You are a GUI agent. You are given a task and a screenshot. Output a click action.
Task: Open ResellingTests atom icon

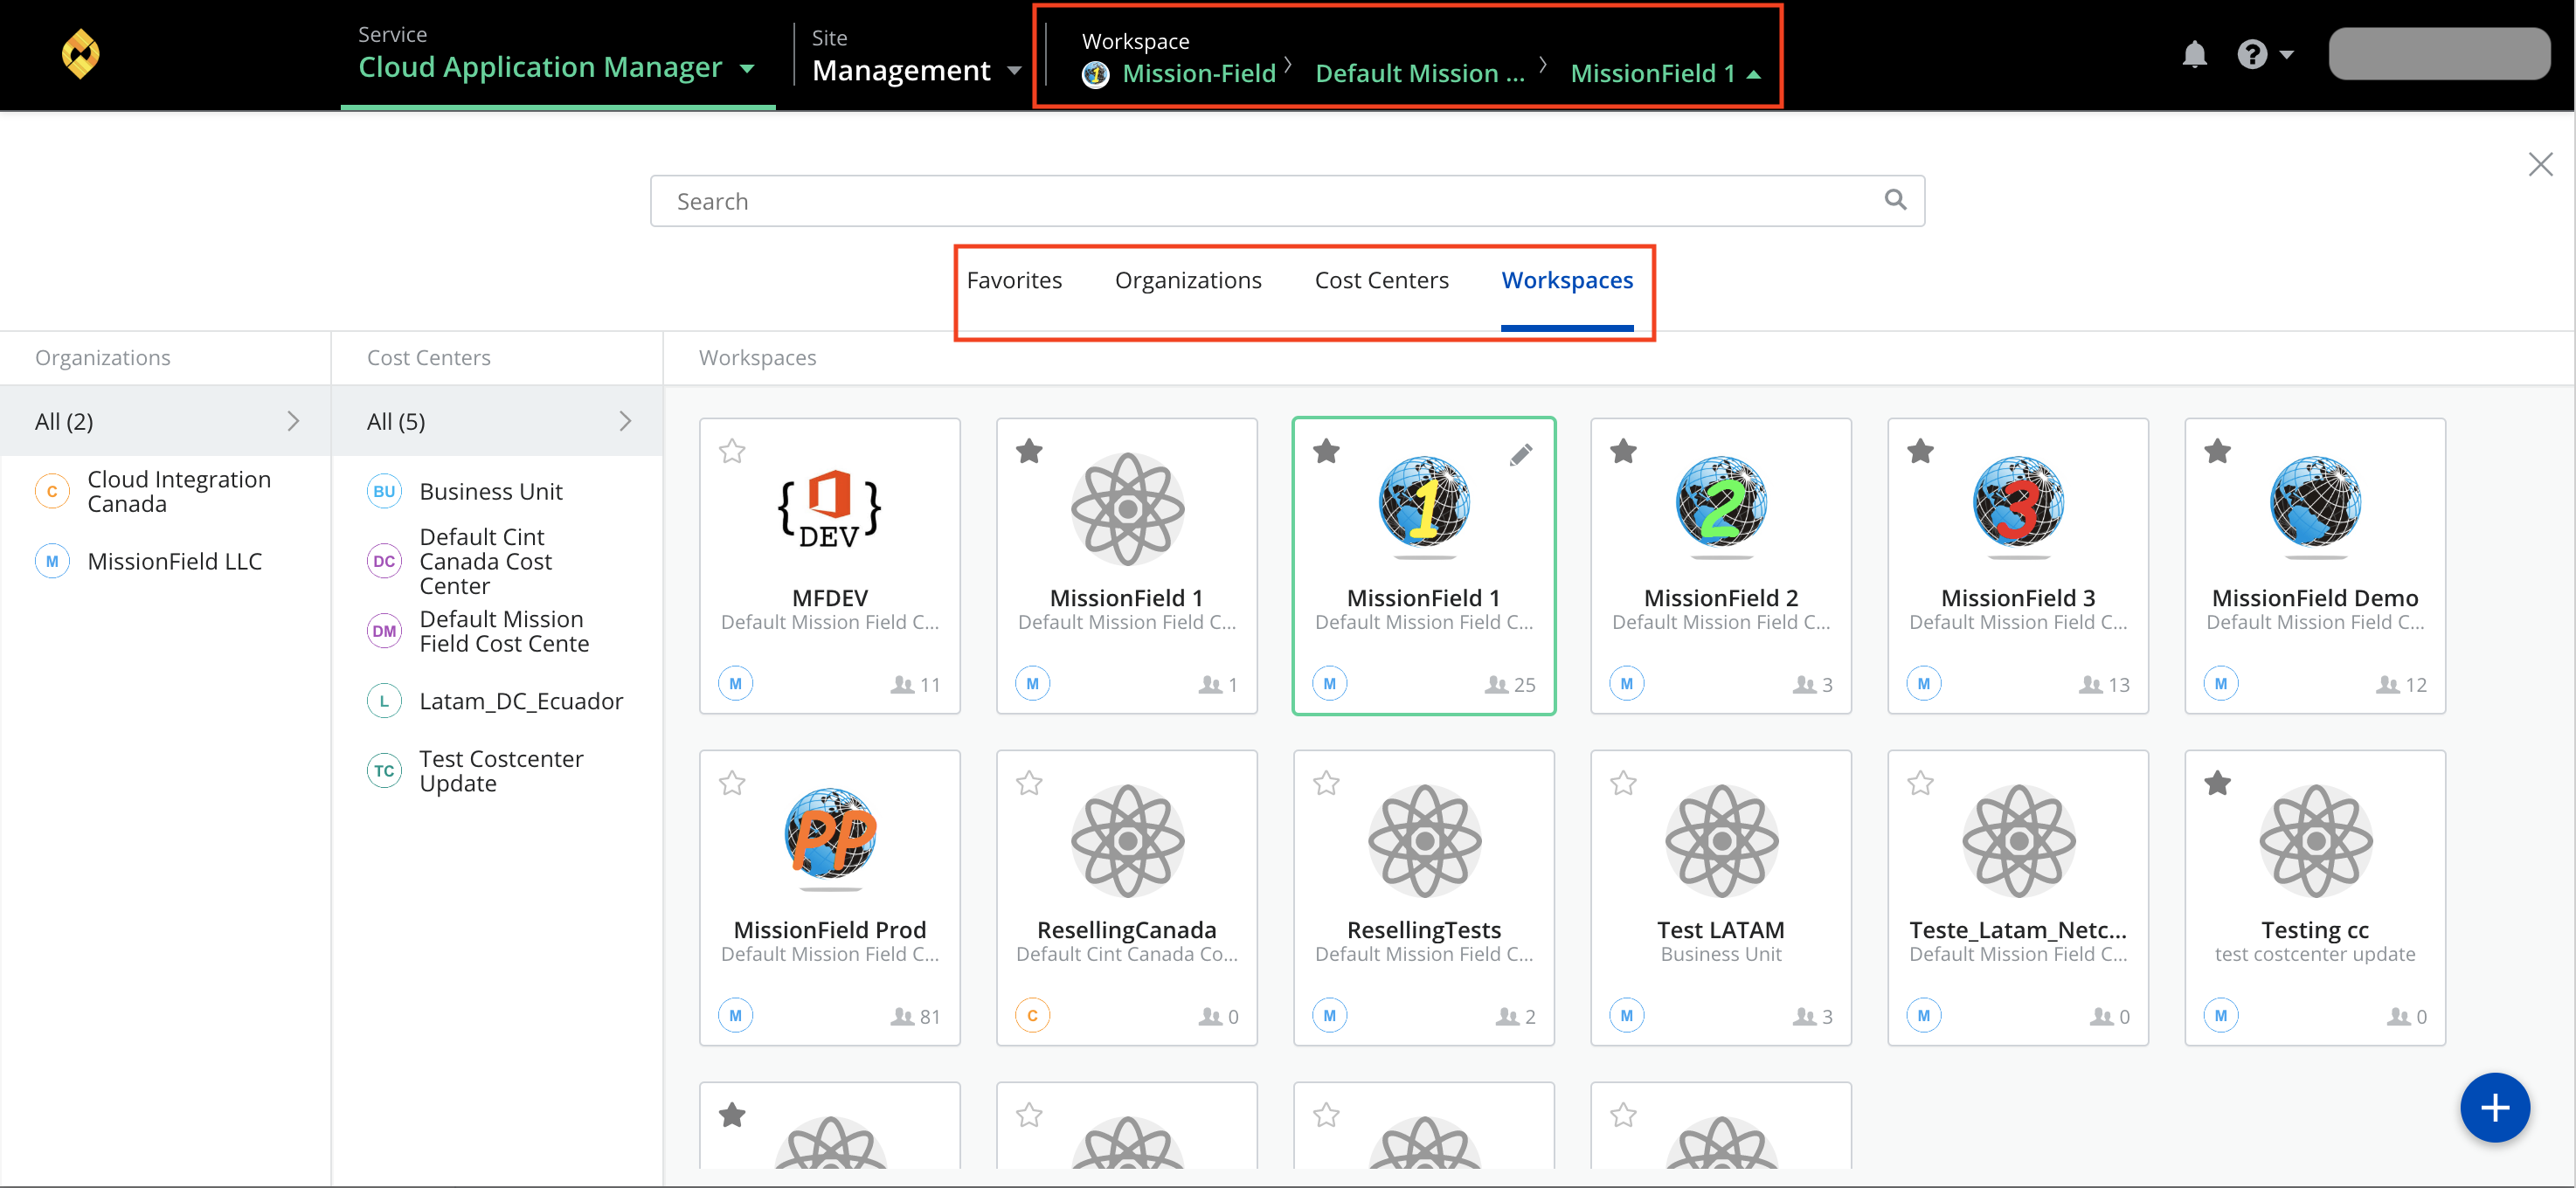coord(1424,840)
